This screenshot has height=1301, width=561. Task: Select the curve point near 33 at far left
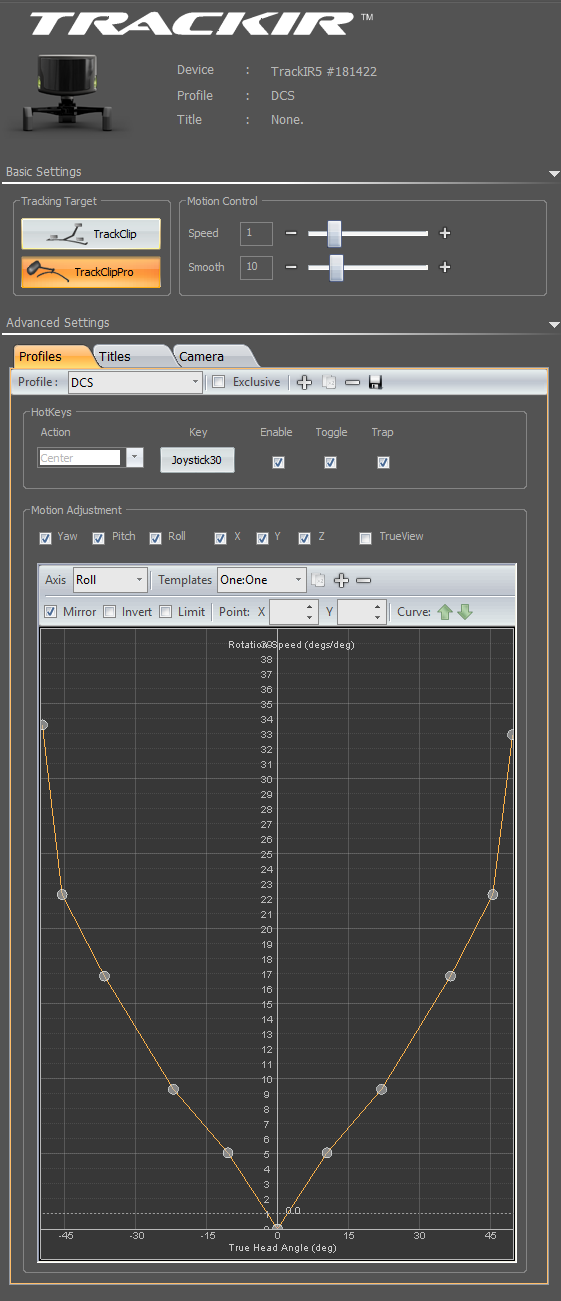click(43, 724)
